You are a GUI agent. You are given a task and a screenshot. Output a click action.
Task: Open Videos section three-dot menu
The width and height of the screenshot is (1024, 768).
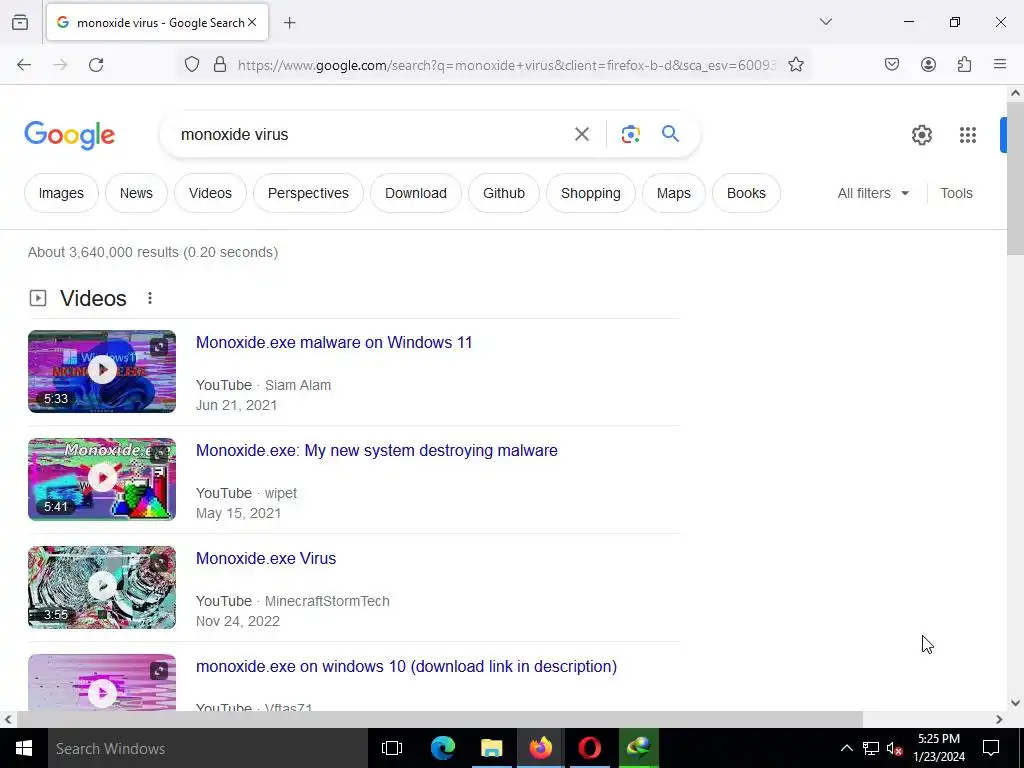pyautogui.click(x=150, y=298)
